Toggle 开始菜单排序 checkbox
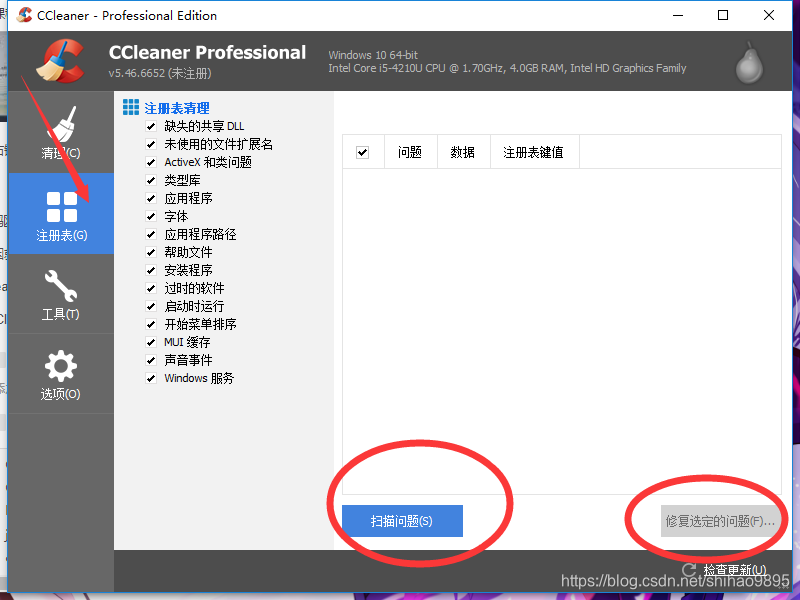 [x=151, y=324]
